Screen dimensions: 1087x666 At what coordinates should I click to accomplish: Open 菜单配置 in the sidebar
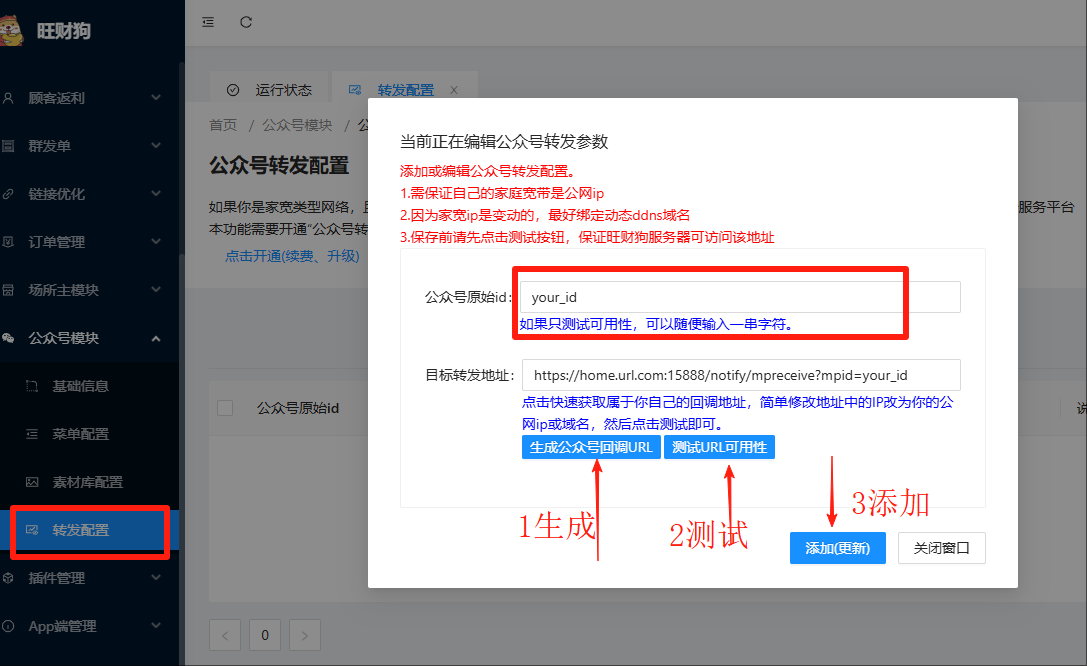(80, 434)
